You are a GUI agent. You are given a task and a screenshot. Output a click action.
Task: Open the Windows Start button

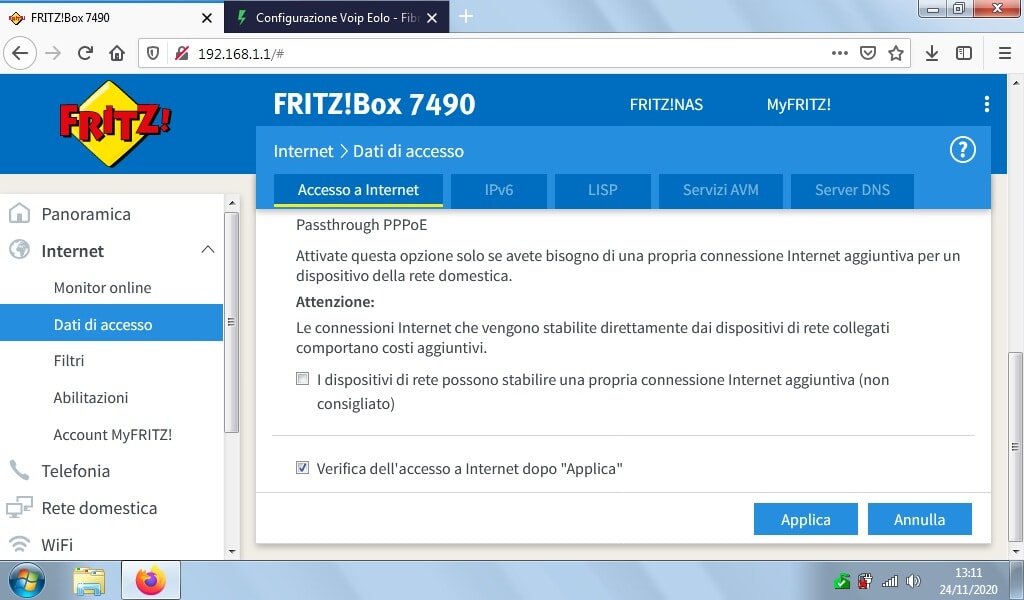pyautogui.click(x=27, y=580)
